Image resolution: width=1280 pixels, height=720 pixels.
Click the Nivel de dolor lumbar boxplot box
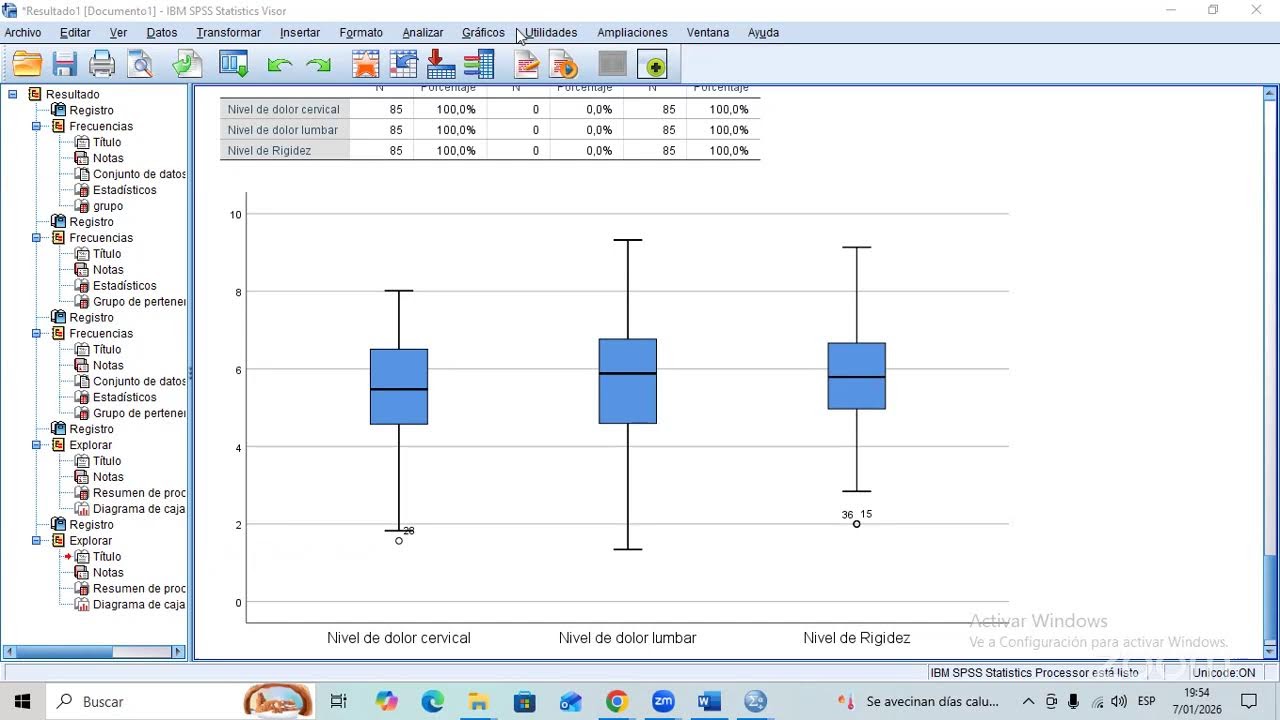(x=628, y=381)
